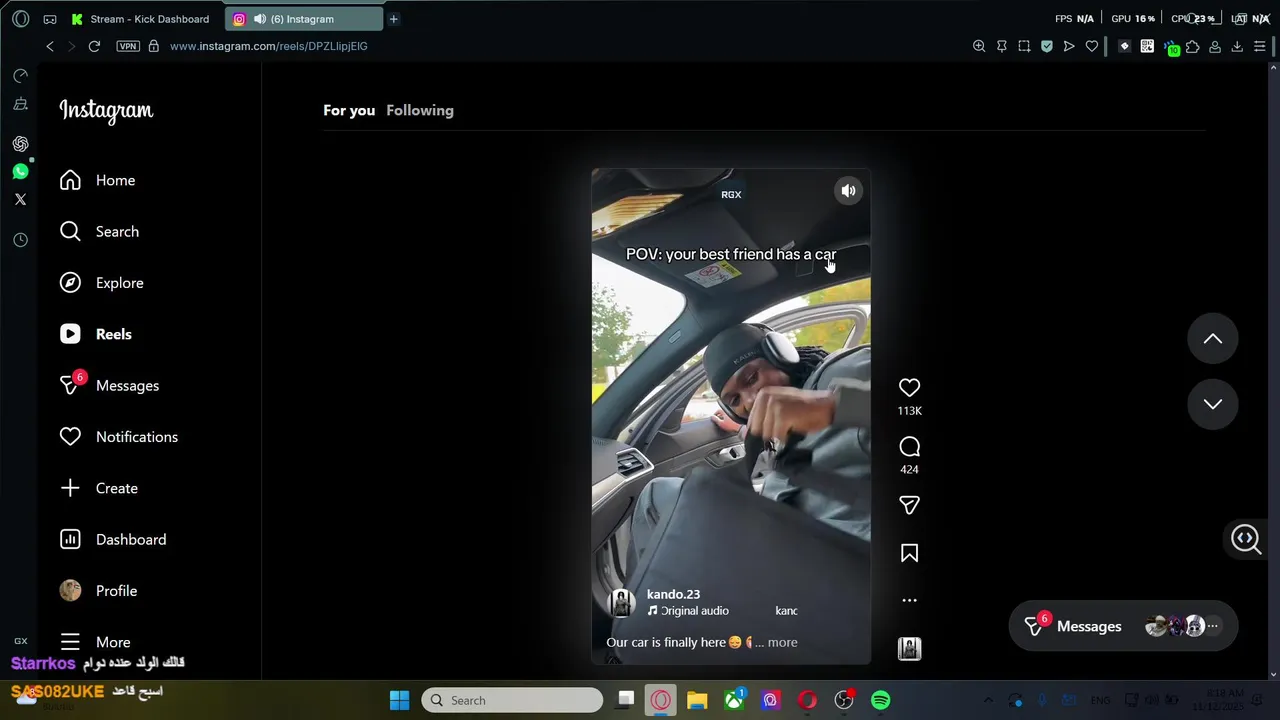Open the floating Messages panel
The height and width of the screenshot is (720, 1280).
pyautogui.click(x=1123, y=626)
